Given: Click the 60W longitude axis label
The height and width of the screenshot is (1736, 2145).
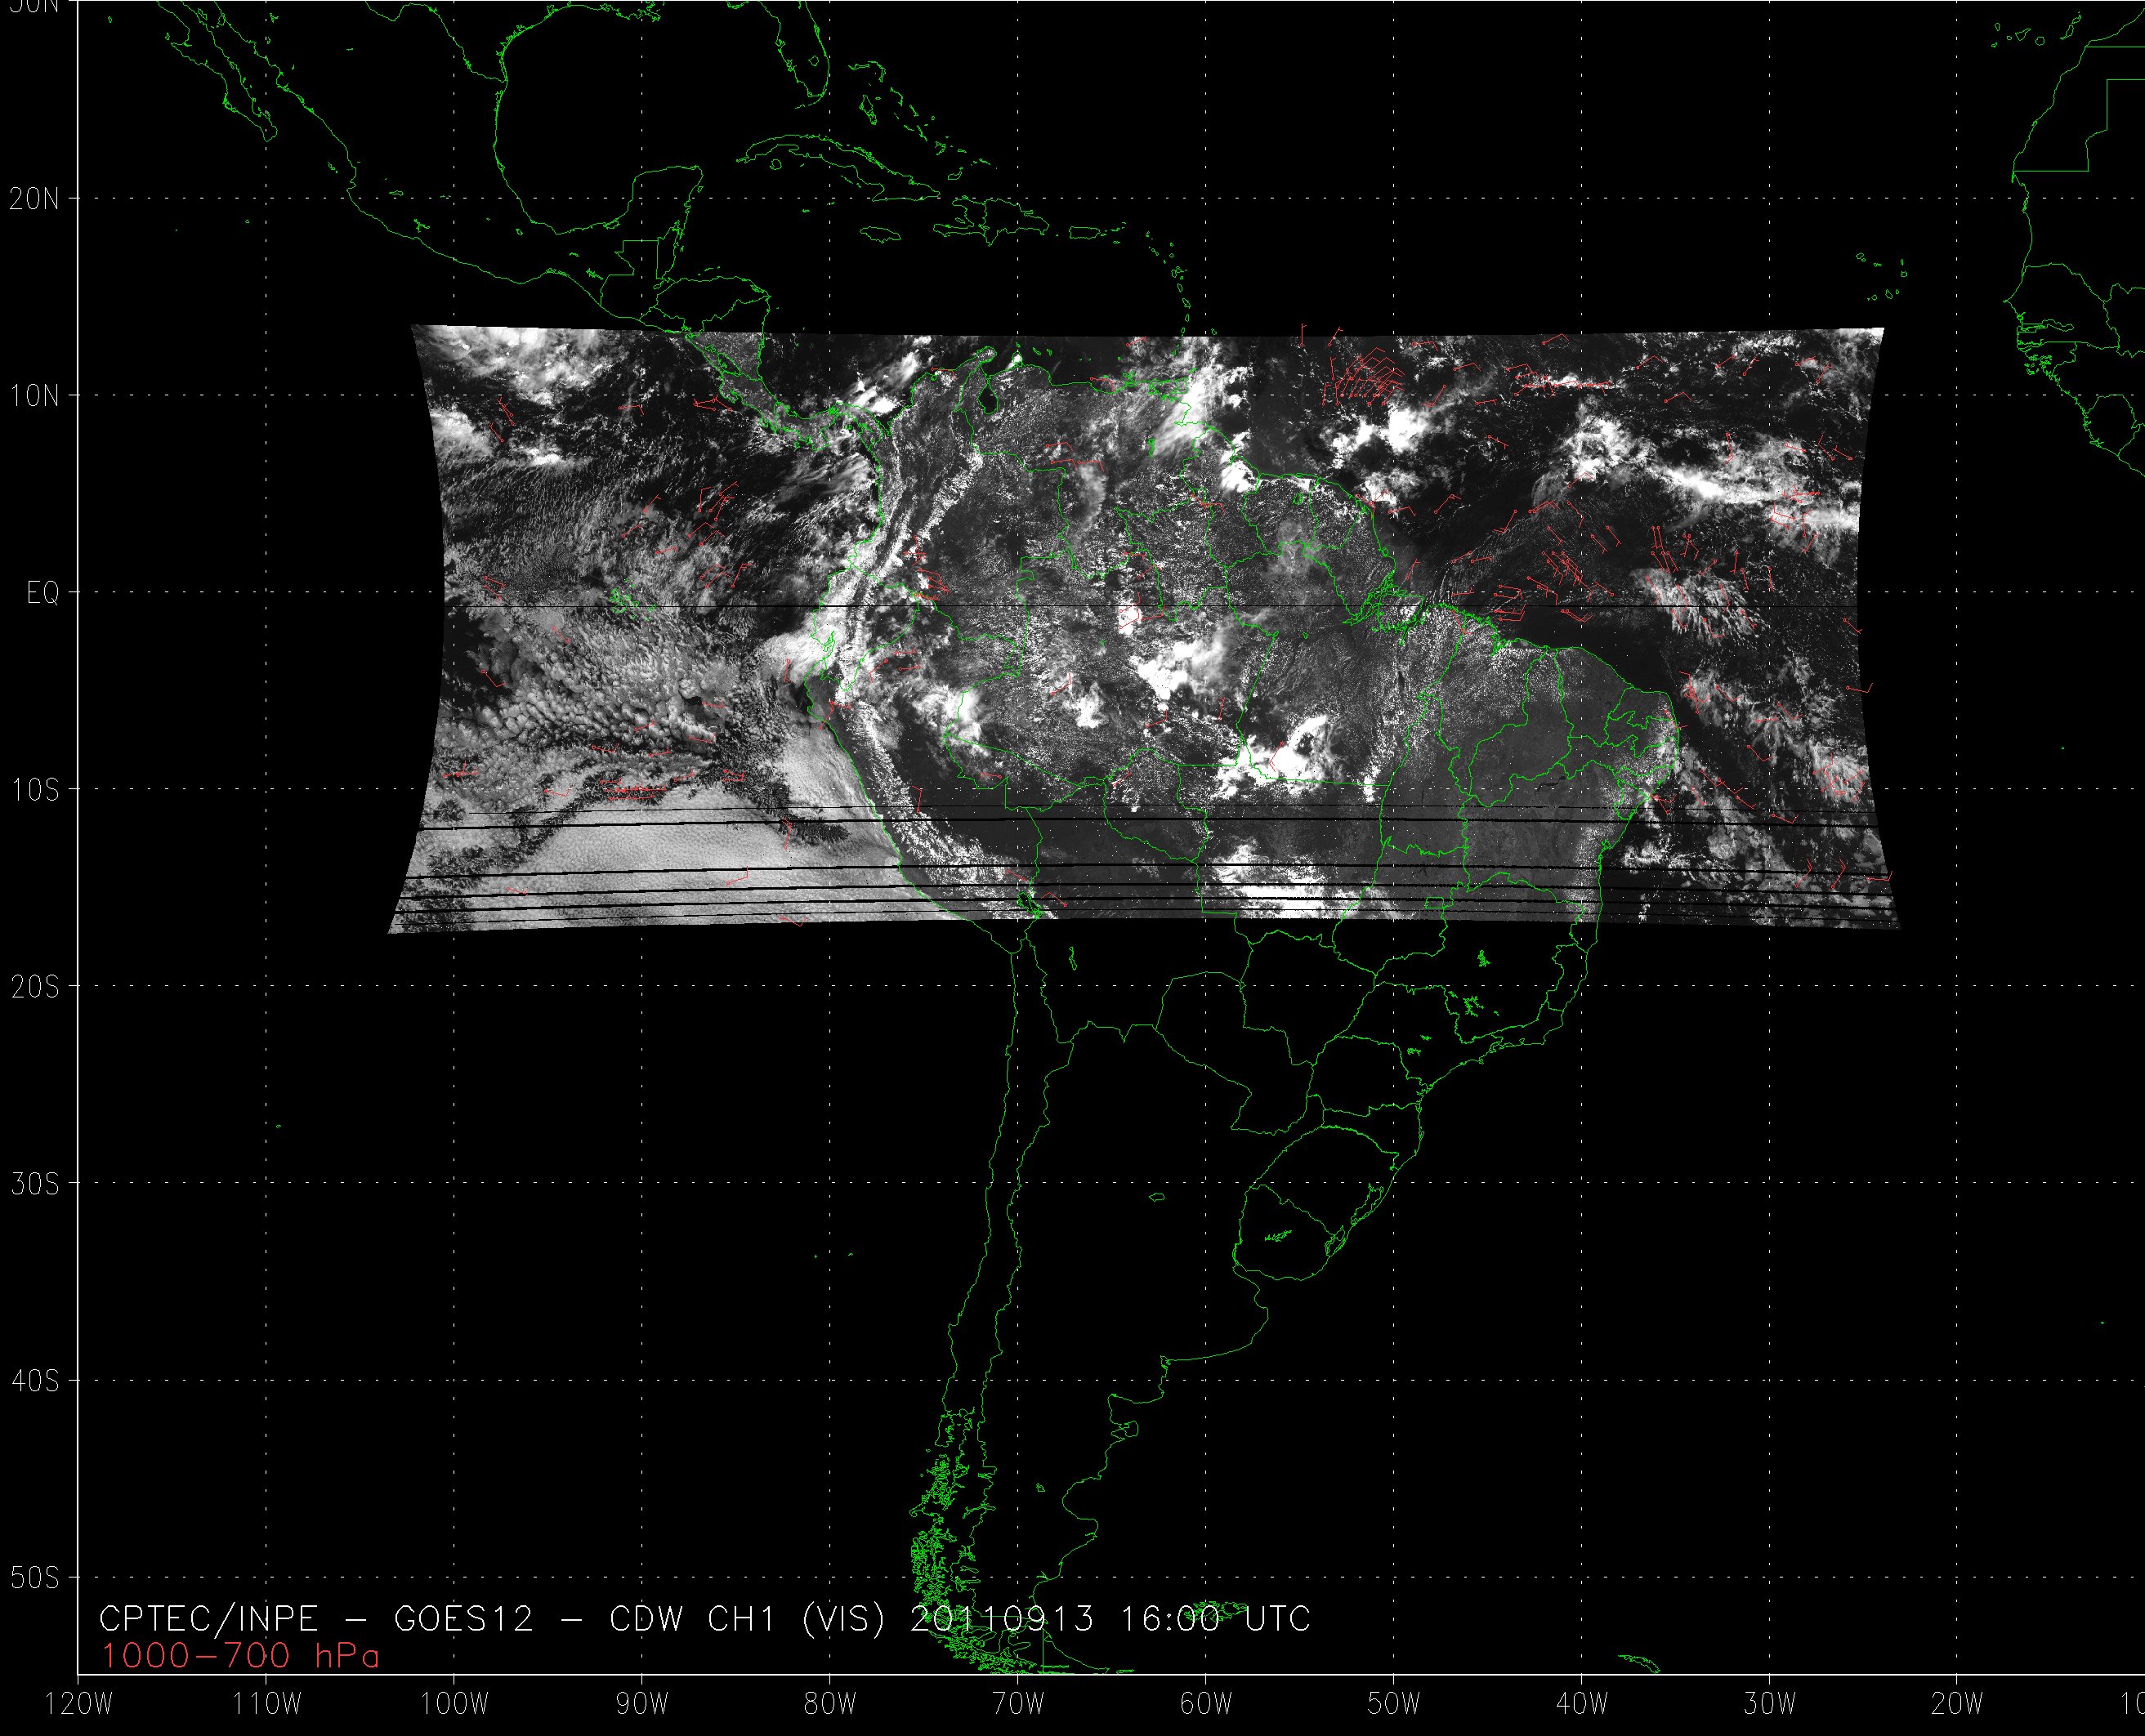Looking at the screenshot, I should (1206, 1705).
